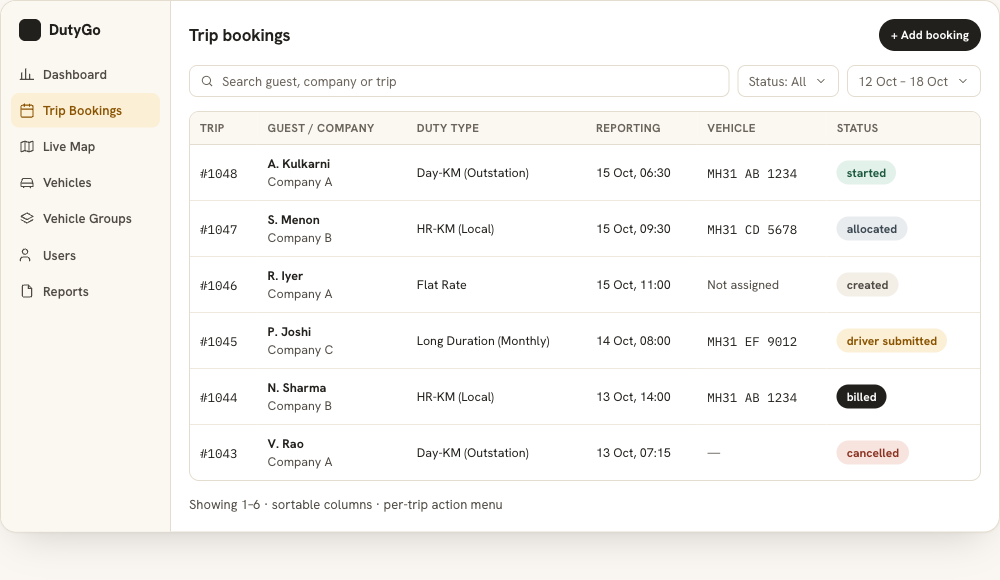
Task: Click trip number #1043
Action: click(219, 454)
